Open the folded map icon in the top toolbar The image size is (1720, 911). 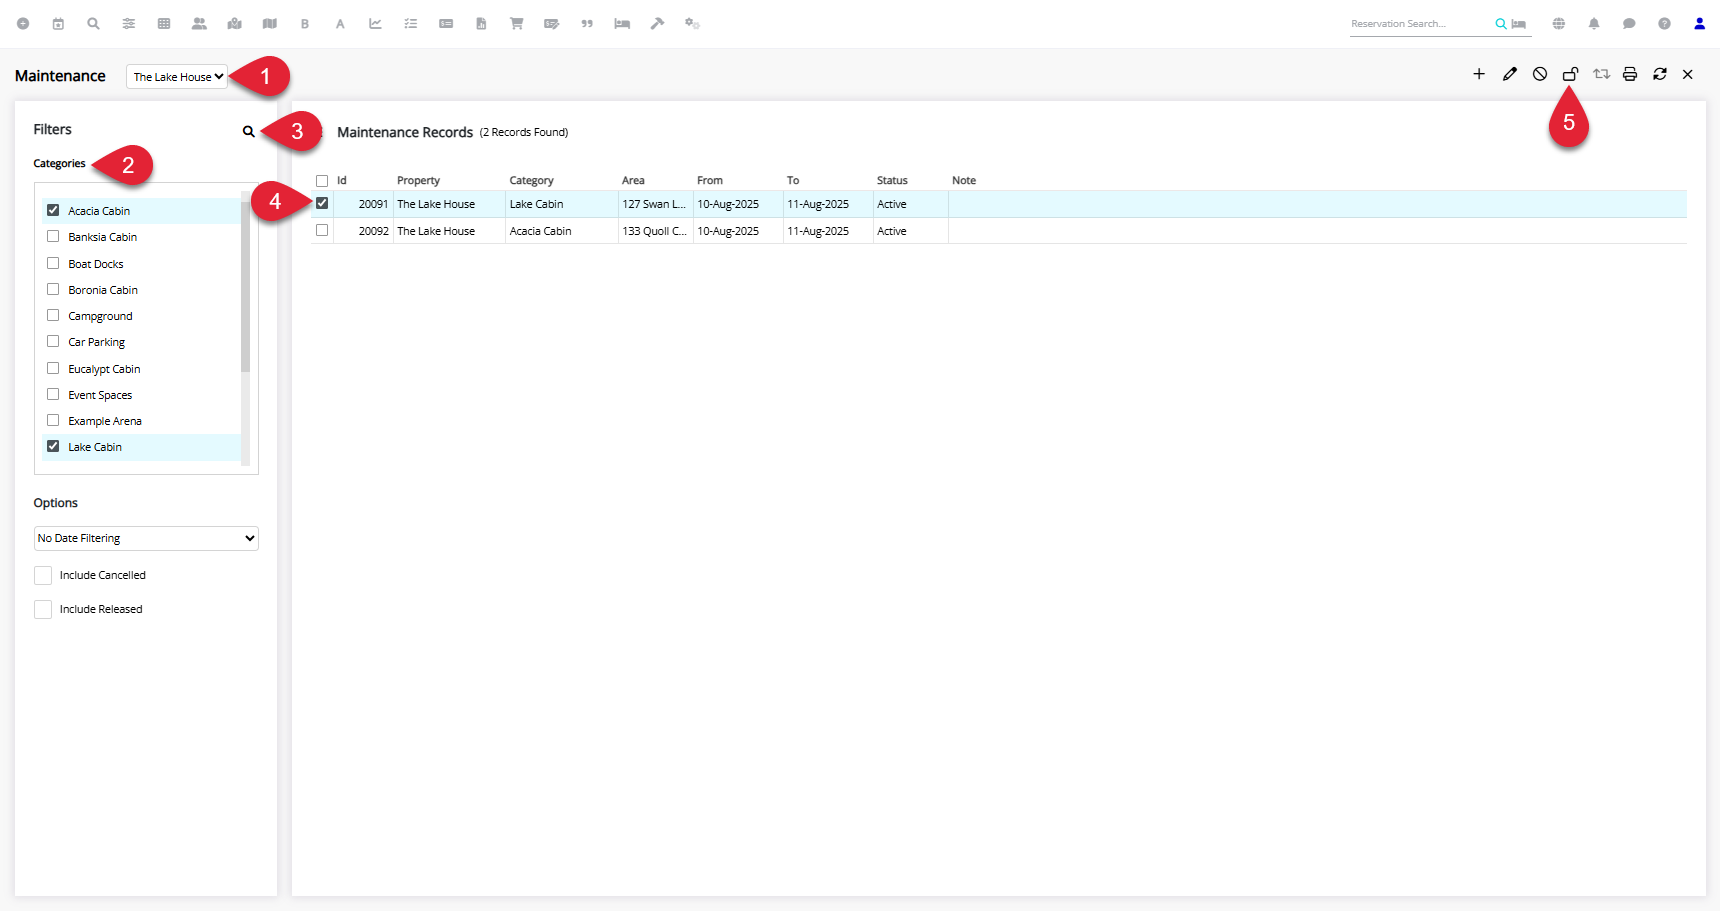270,24
